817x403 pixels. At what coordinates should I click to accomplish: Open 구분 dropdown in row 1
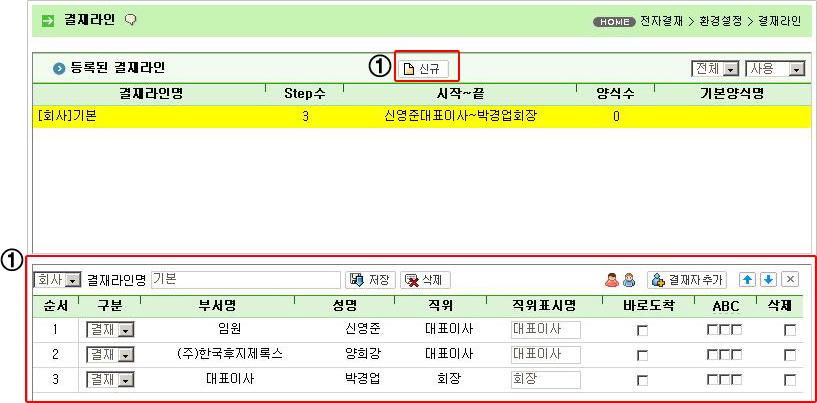110,329
